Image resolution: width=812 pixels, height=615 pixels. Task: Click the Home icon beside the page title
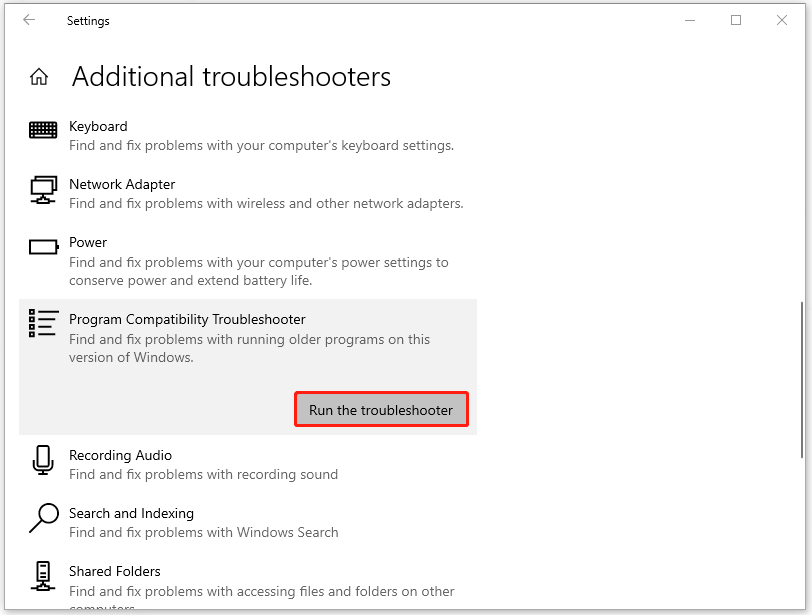[39, 75]
